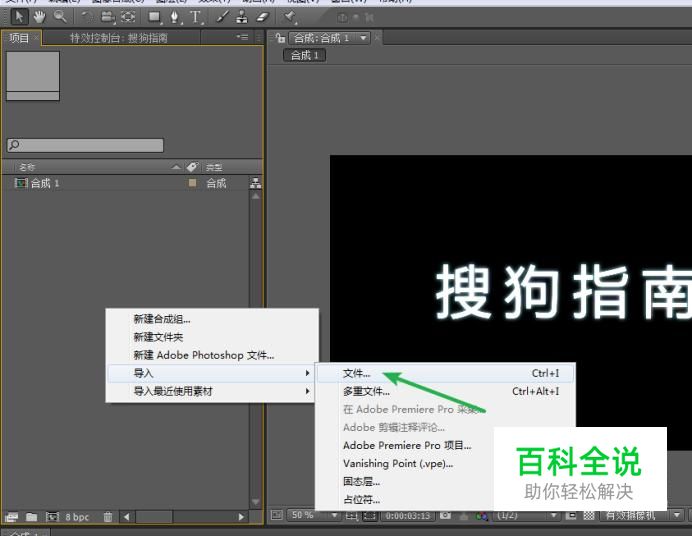Take snapshot with the camera icon
Viewport: 692px width, 536px height.
tap(446, 515)
